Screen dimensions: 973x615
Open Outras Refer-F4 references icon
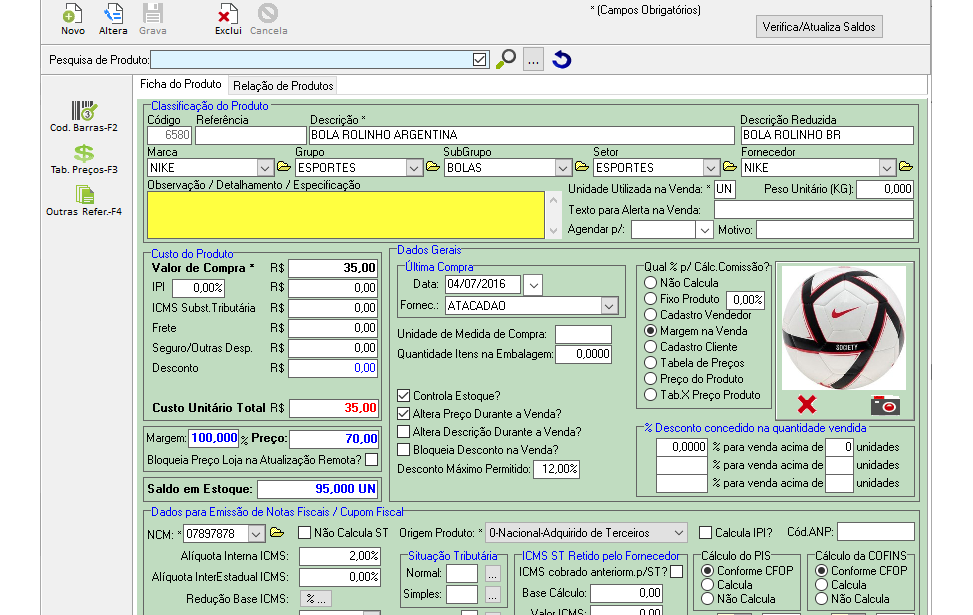pos(84,195)
